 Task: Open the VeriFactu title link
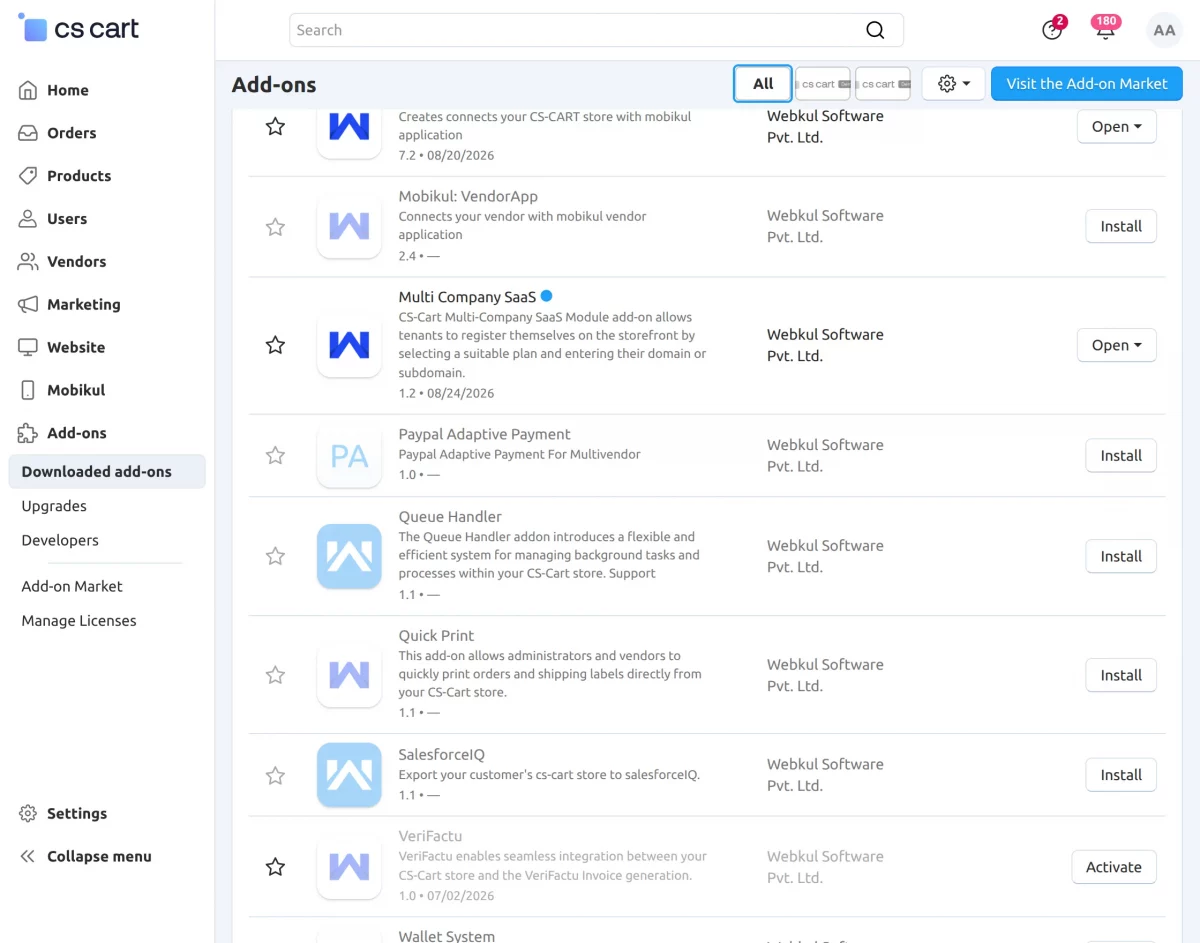[x=430, y=836]
